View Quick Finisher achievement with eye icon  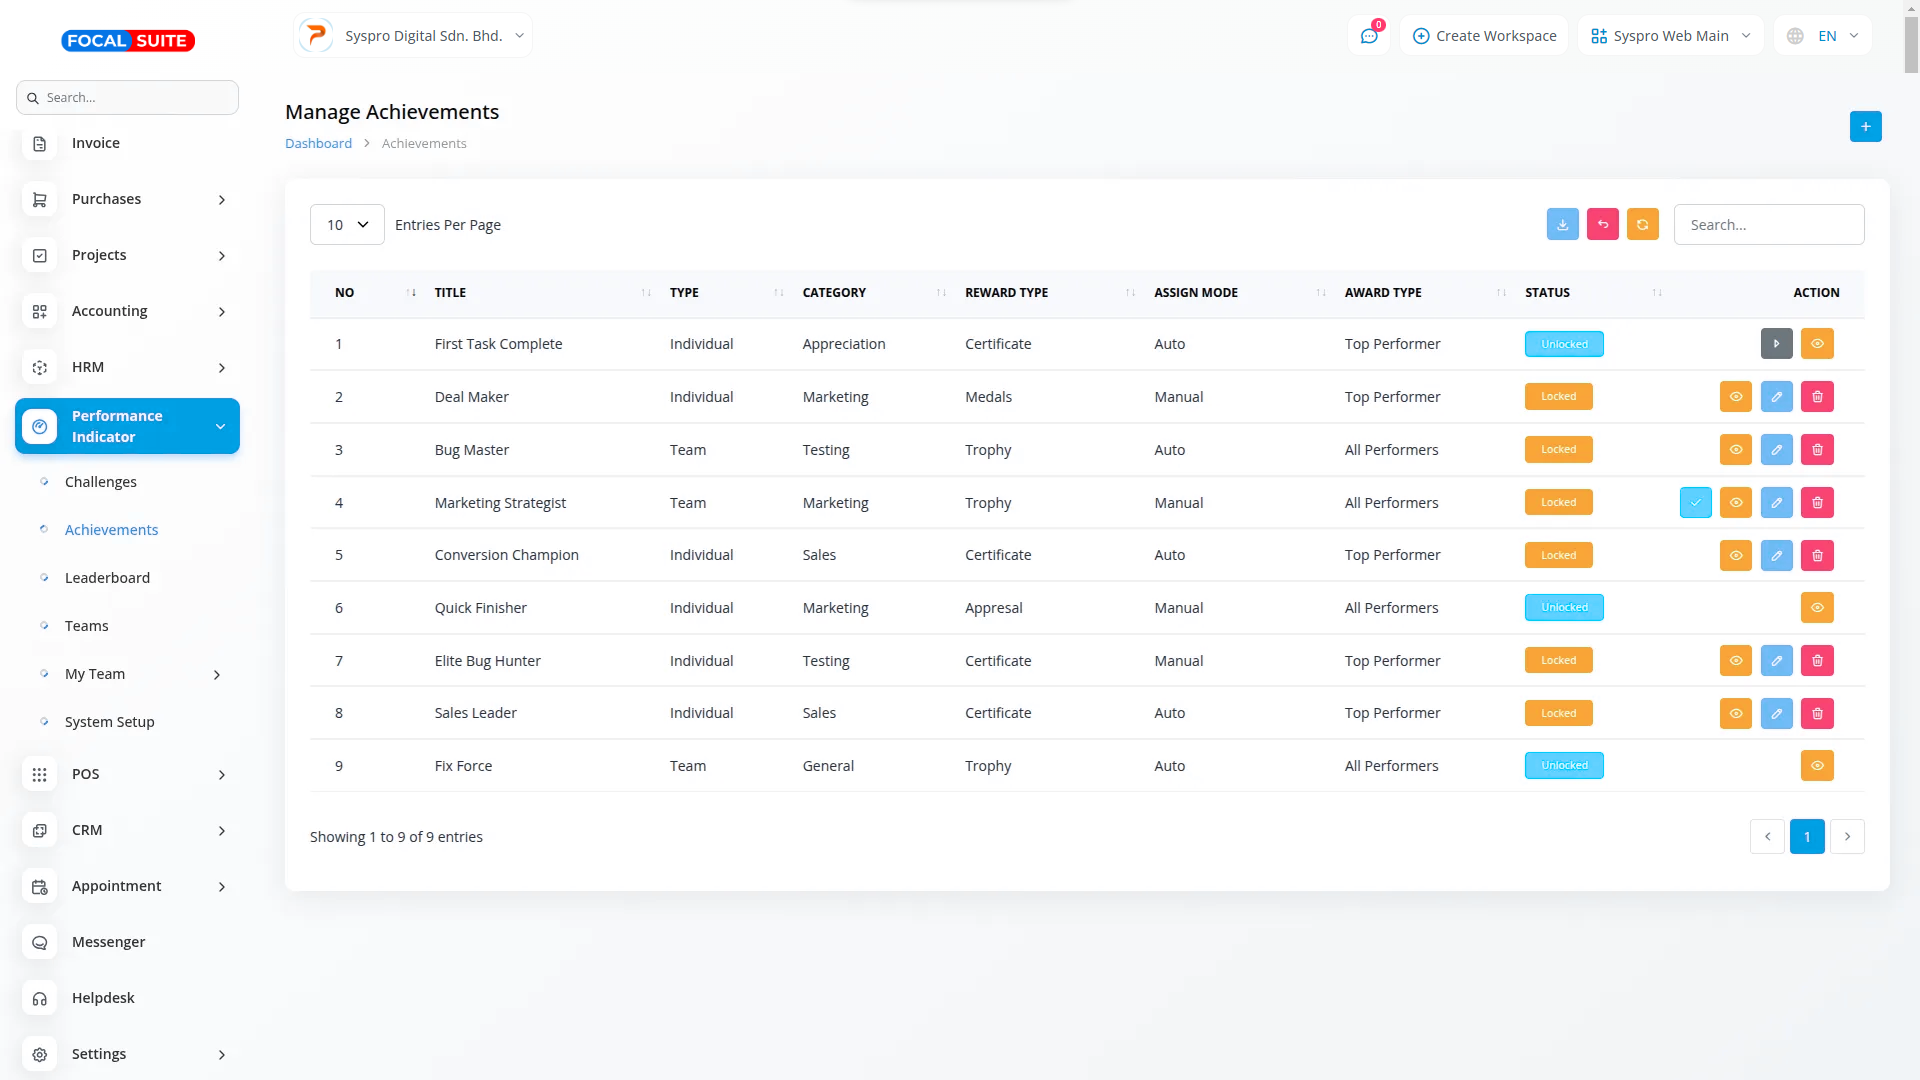point(1817,608)
